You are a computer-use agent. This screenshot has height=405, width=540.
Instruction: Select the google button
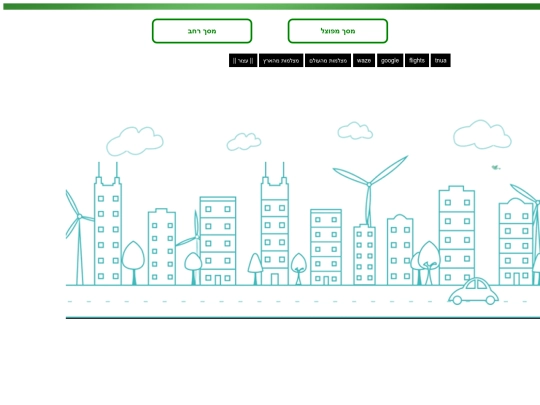coord(390,61)
